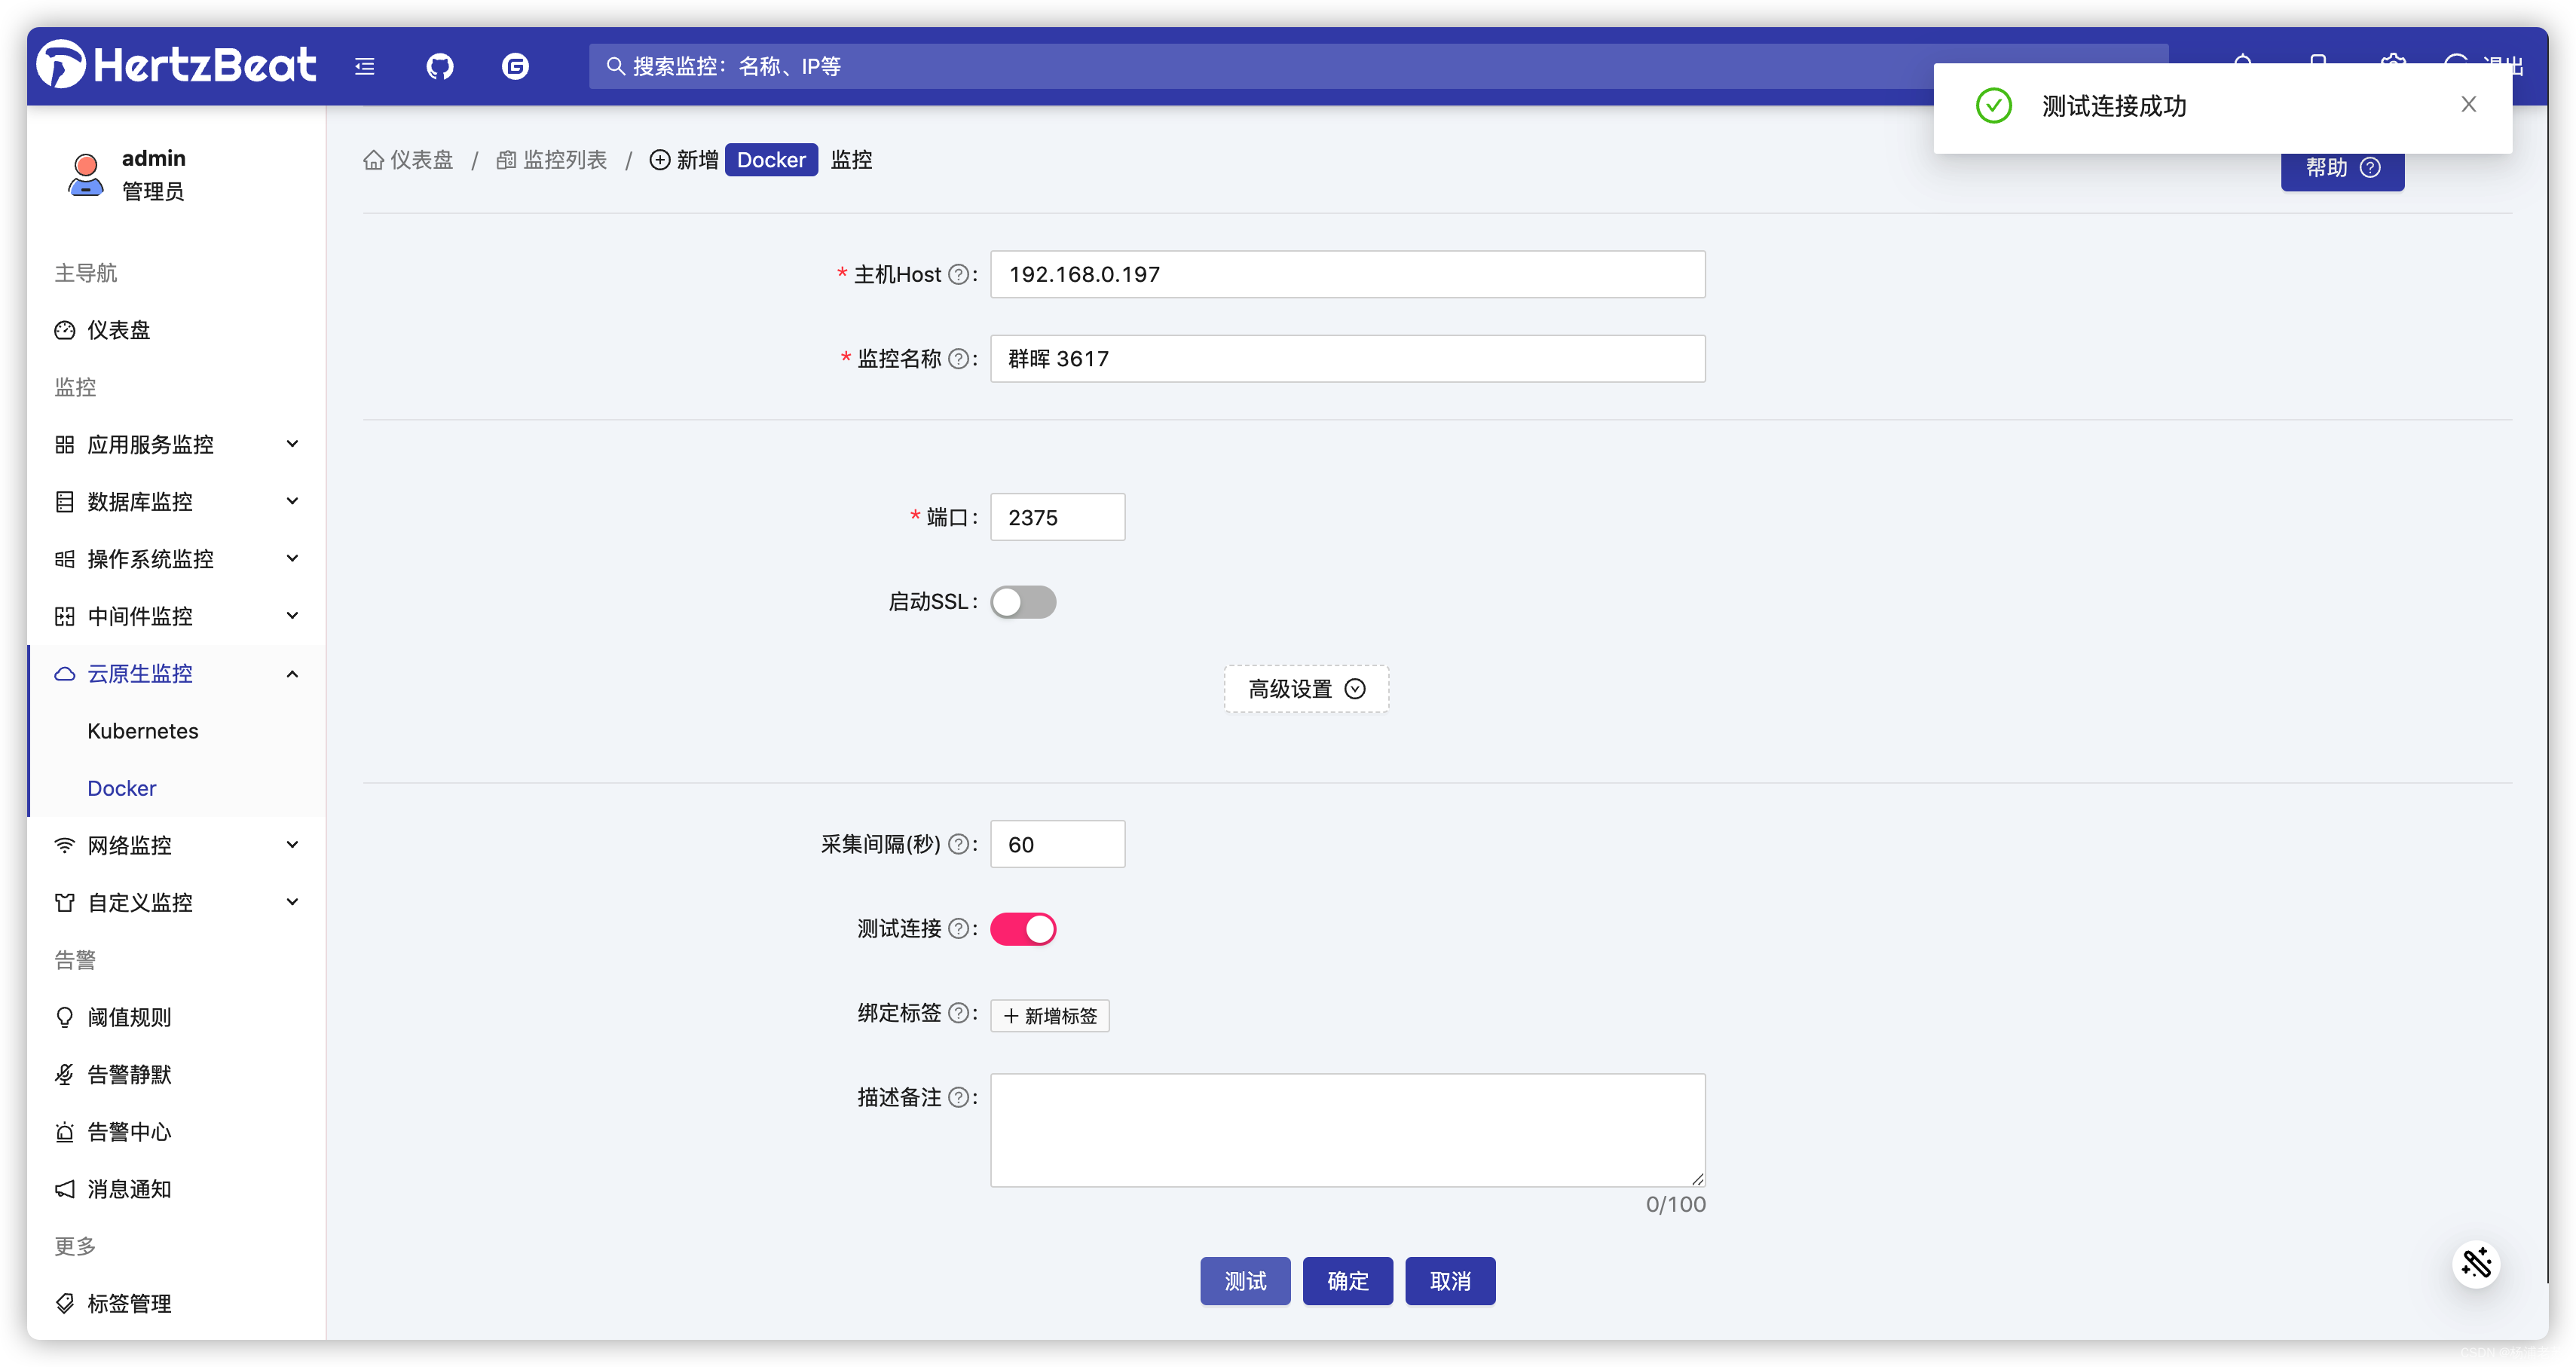Screen dimensions: 2576x1367
Task: Click the 测试 button
Action: [1244, 1281]
